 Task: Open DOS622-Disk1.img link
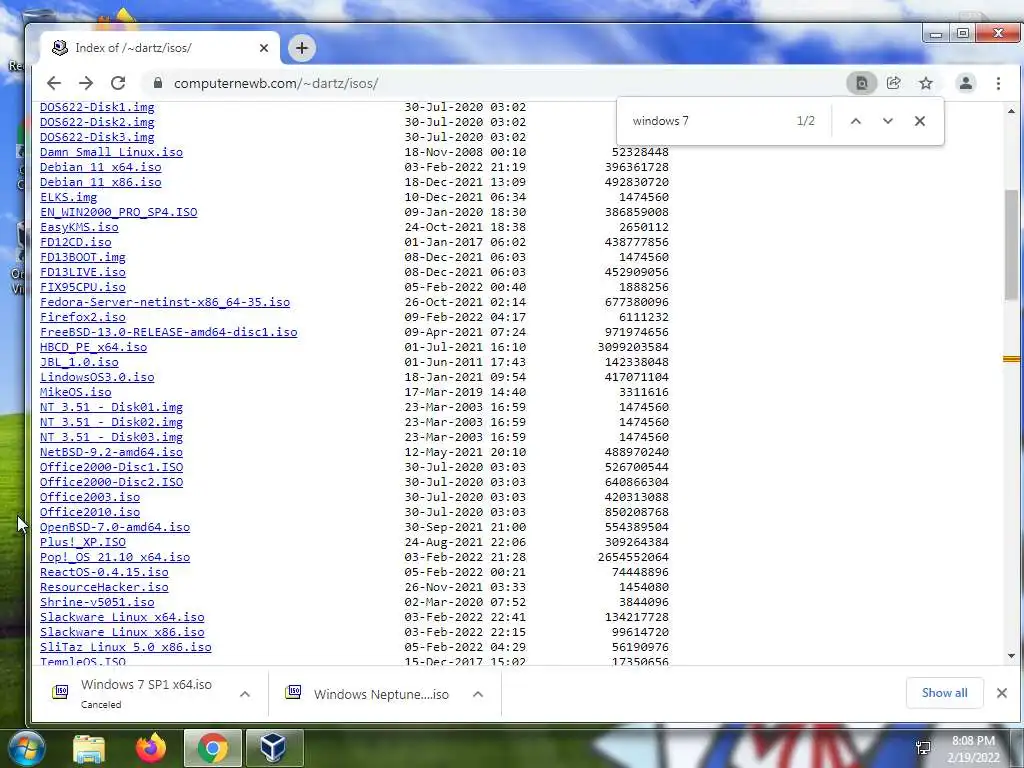pyautogui.click(x=97, y=107)
